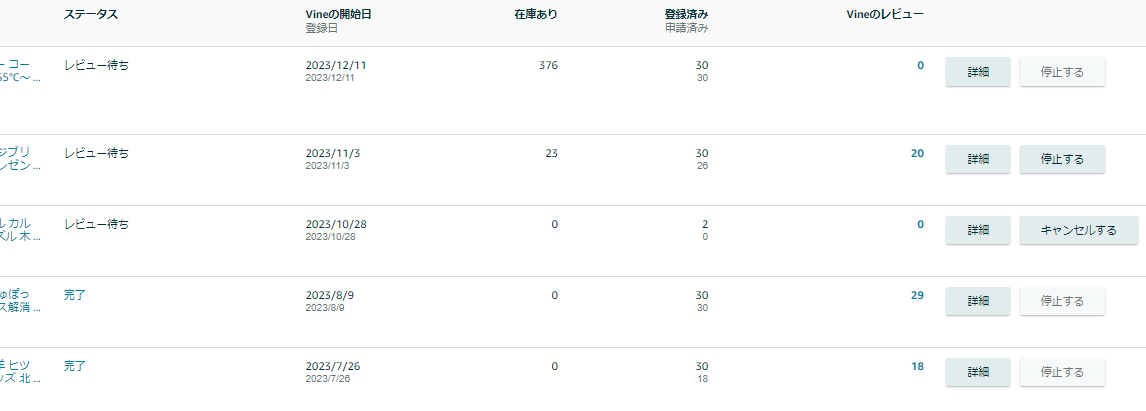Click the 完了 status in the 2023/8/9 row
Screen dimensions: 1146x411
coord(75,295)
